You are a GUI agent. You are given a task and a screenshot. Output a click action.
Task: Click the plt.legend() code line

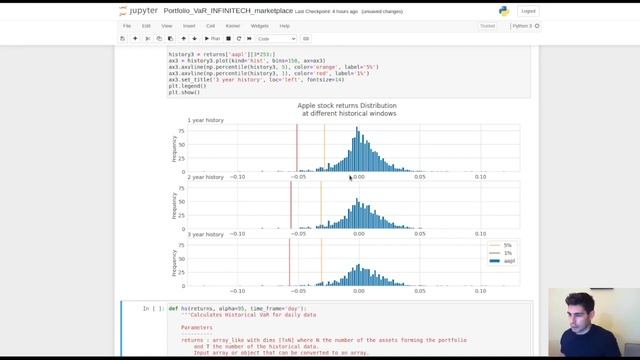pyautogui.click(x=187, y=86)
